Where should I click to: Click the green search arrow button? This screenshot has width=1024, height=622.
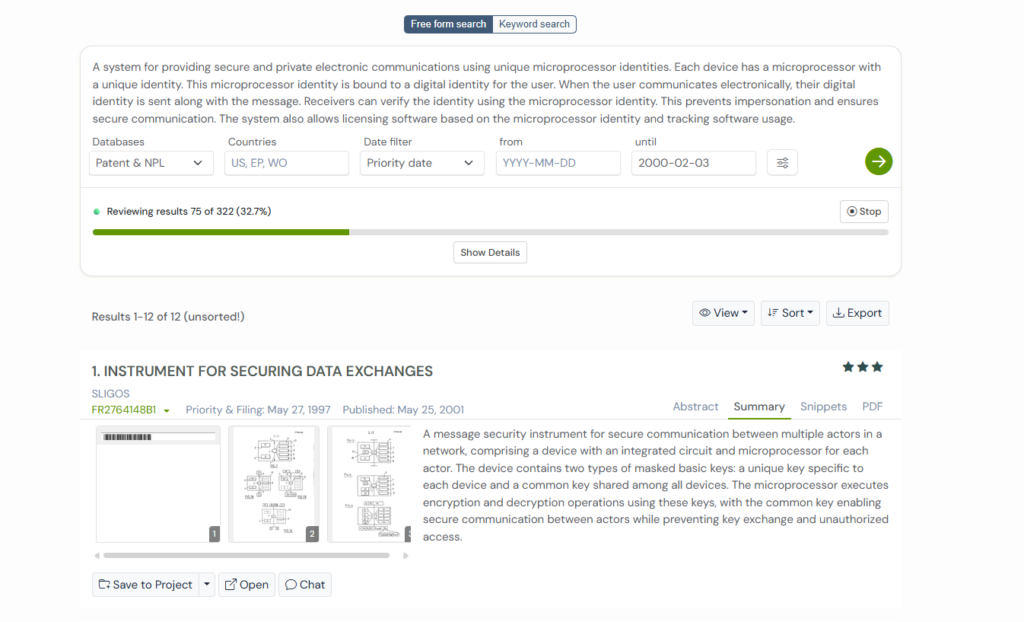(x=878, y=161)
